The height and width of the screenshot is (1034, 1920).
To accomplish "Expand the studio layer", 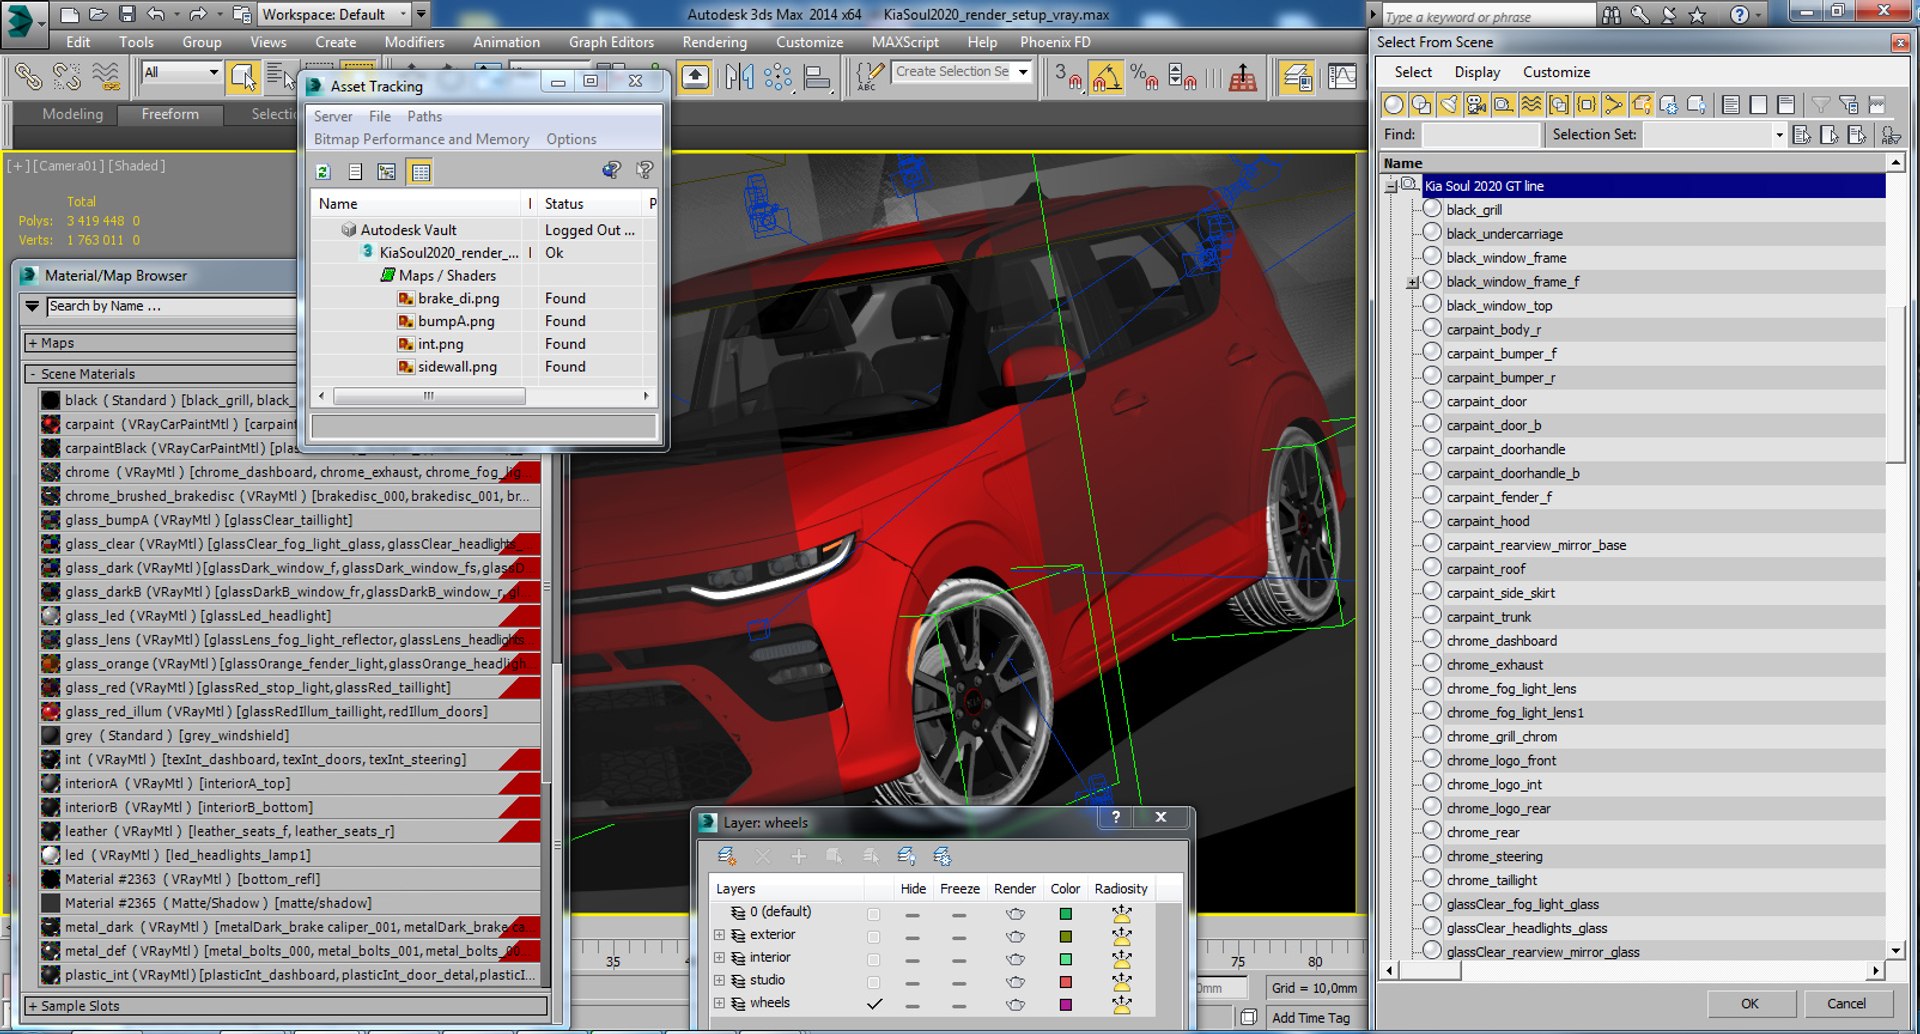I will (x=719, y=980).
